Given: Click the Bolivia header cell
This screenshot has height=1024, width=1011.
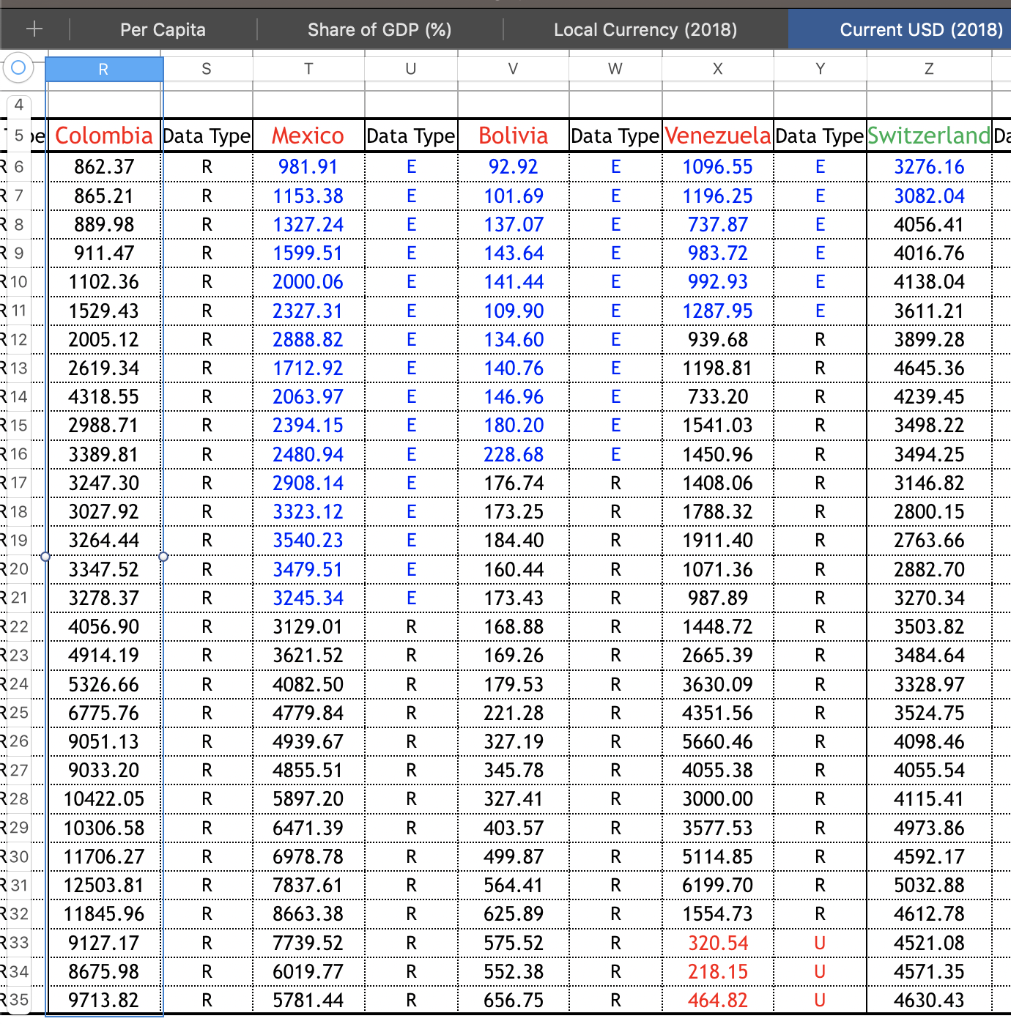Looking at the screenshot, I should pos(513,136).
